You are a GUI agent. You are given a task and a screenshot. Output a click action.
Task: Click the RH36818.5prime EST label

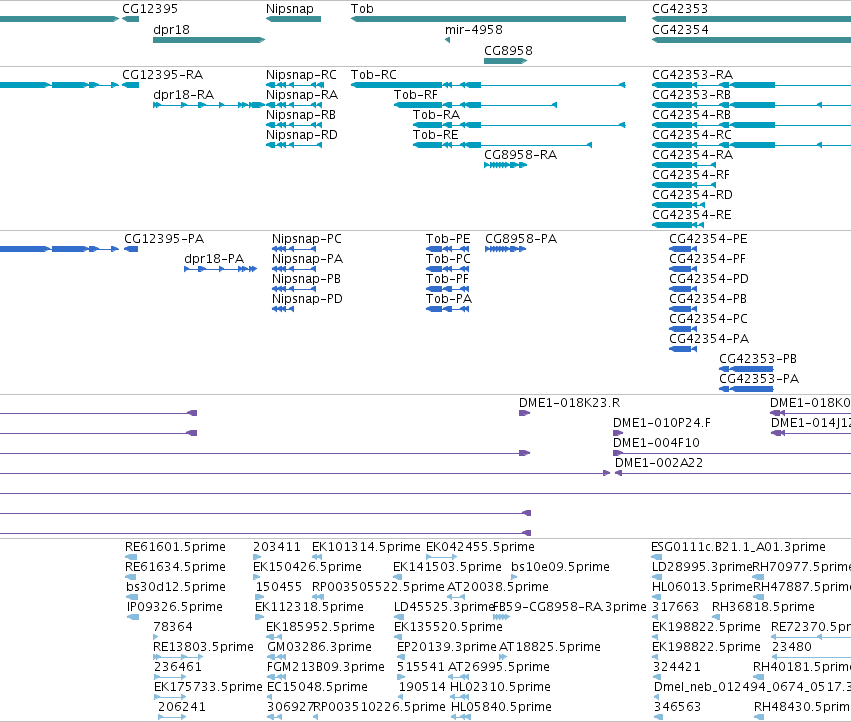coord(763,607)
